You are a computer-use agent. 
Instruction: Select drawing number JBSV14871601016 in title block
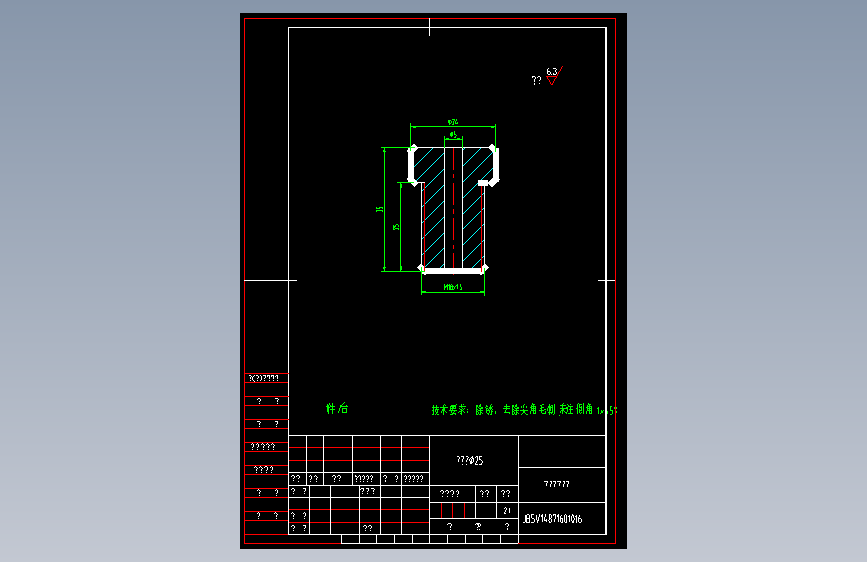tap(552, 519)
